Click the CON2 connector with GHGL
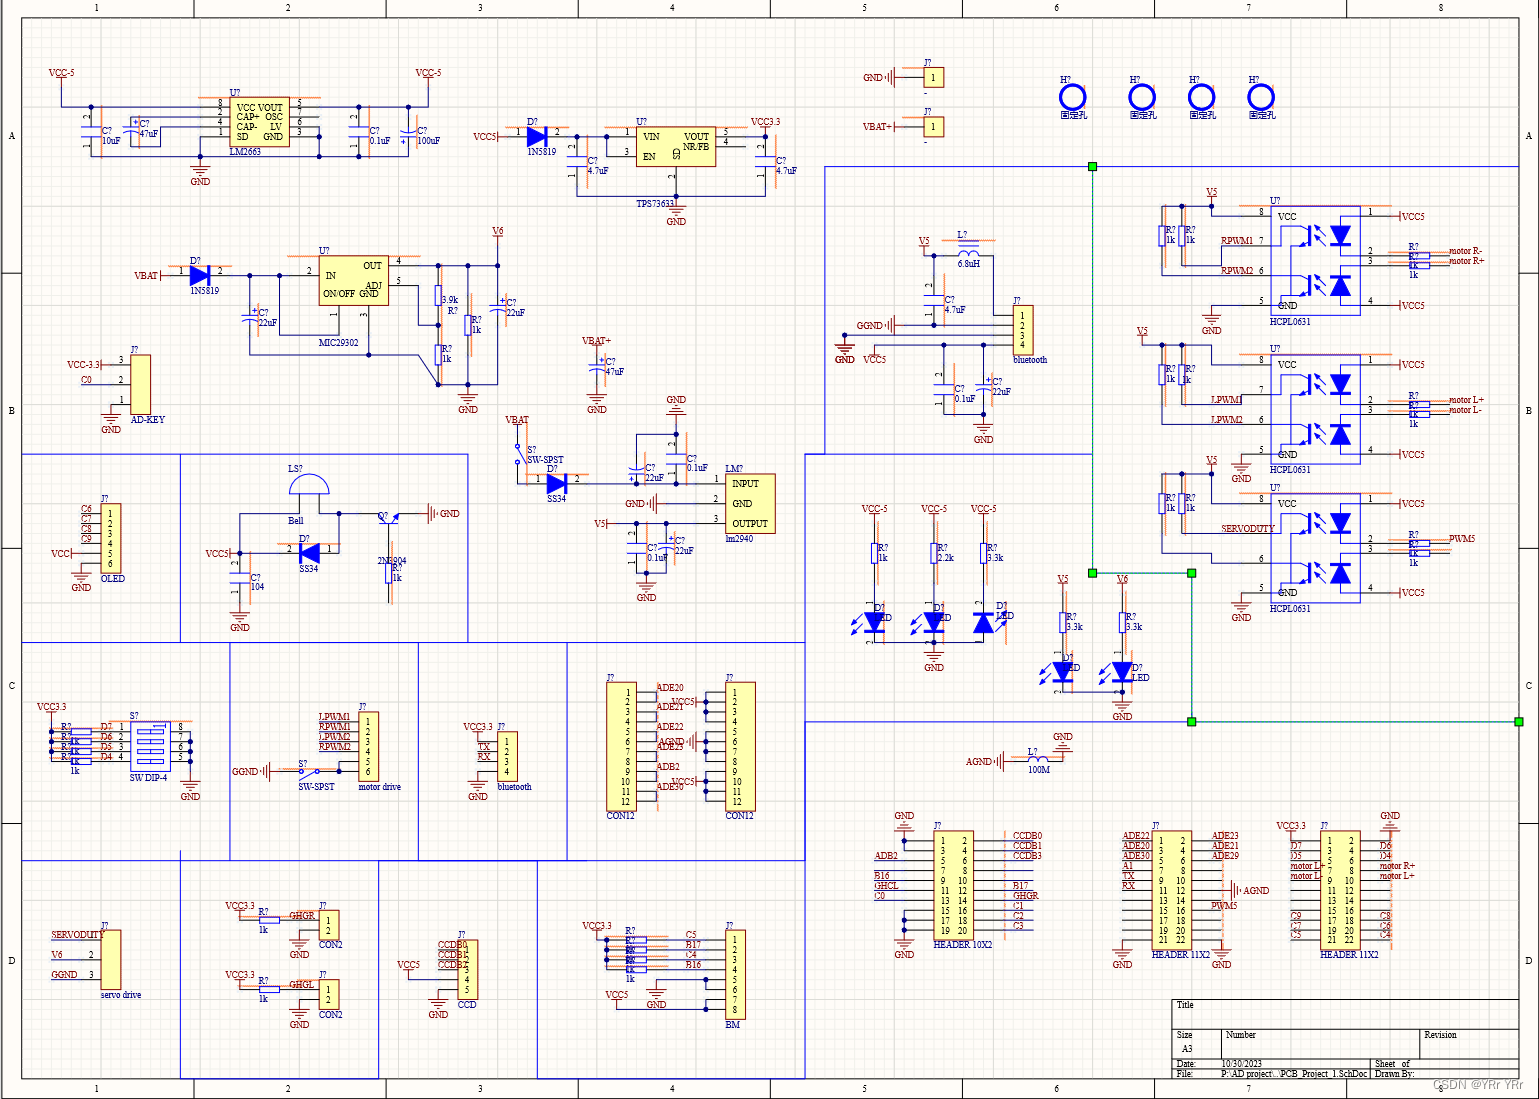The width and height of the screenshot is (1539, 1099). pyautogui.click(x=329, y=994)
